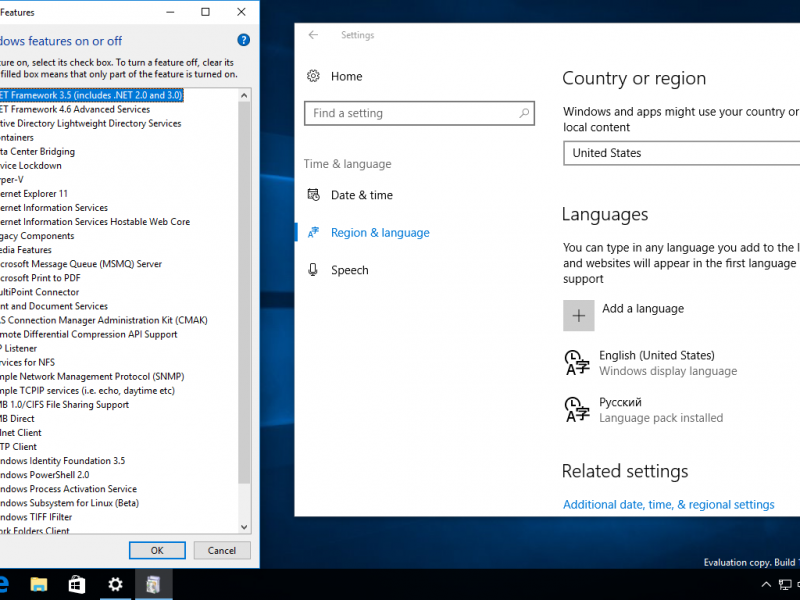This screenshot has width=800, height=600.
Task: Select Microsoft Message Queue (MSMQ) Server
Action: coord(81,264)
